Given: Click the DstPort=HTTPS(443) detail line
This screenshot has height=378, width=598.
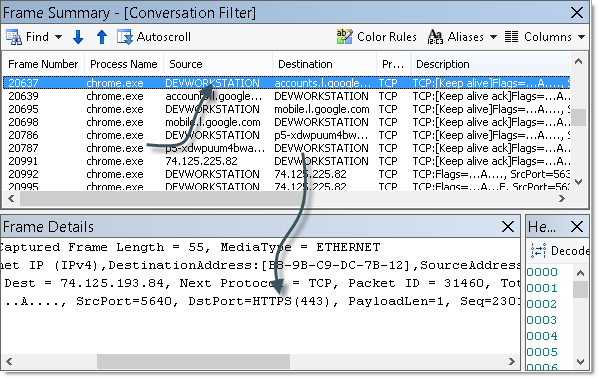Looking at the screenshot, I should (260, 301).
